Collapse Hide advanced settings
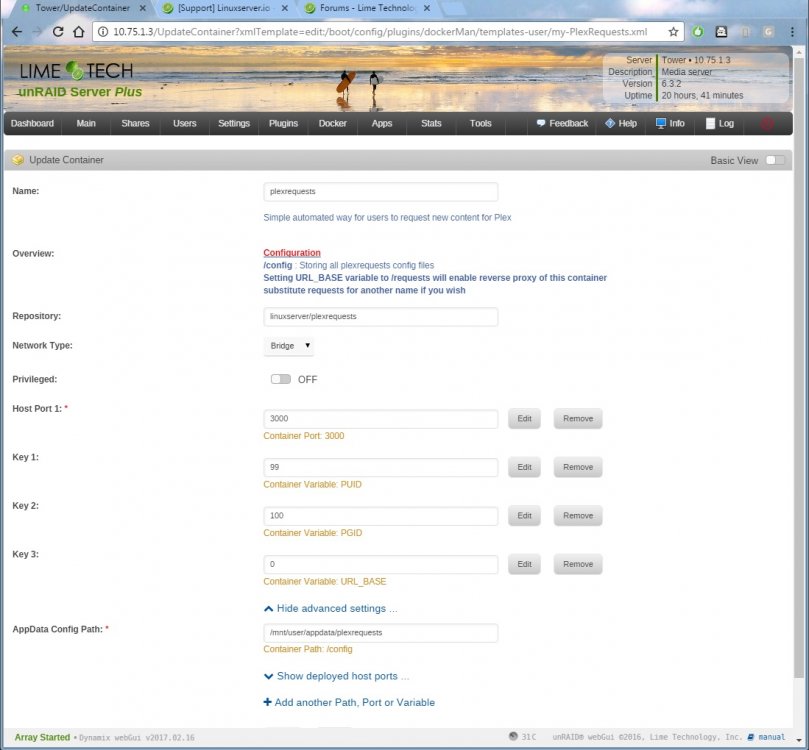Viewport: 809px width, 750px height. 331,609
